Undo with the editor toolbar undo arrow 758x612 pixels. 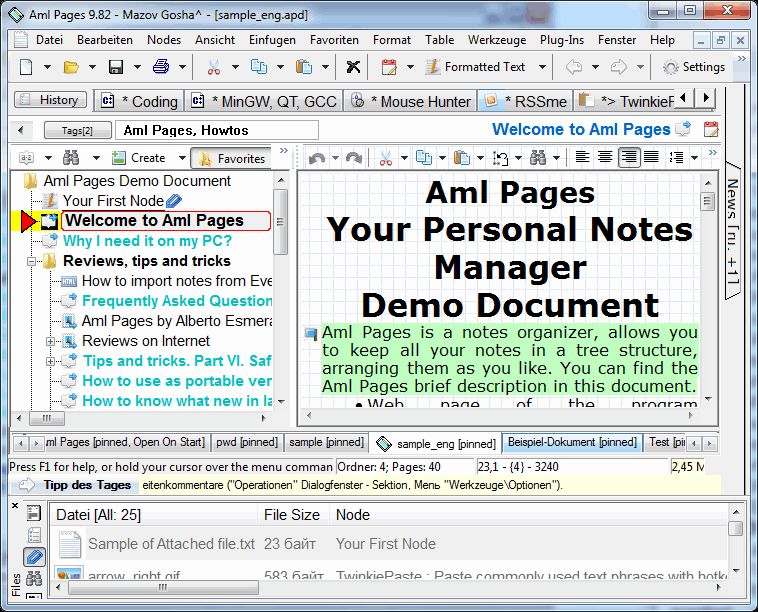317,158
